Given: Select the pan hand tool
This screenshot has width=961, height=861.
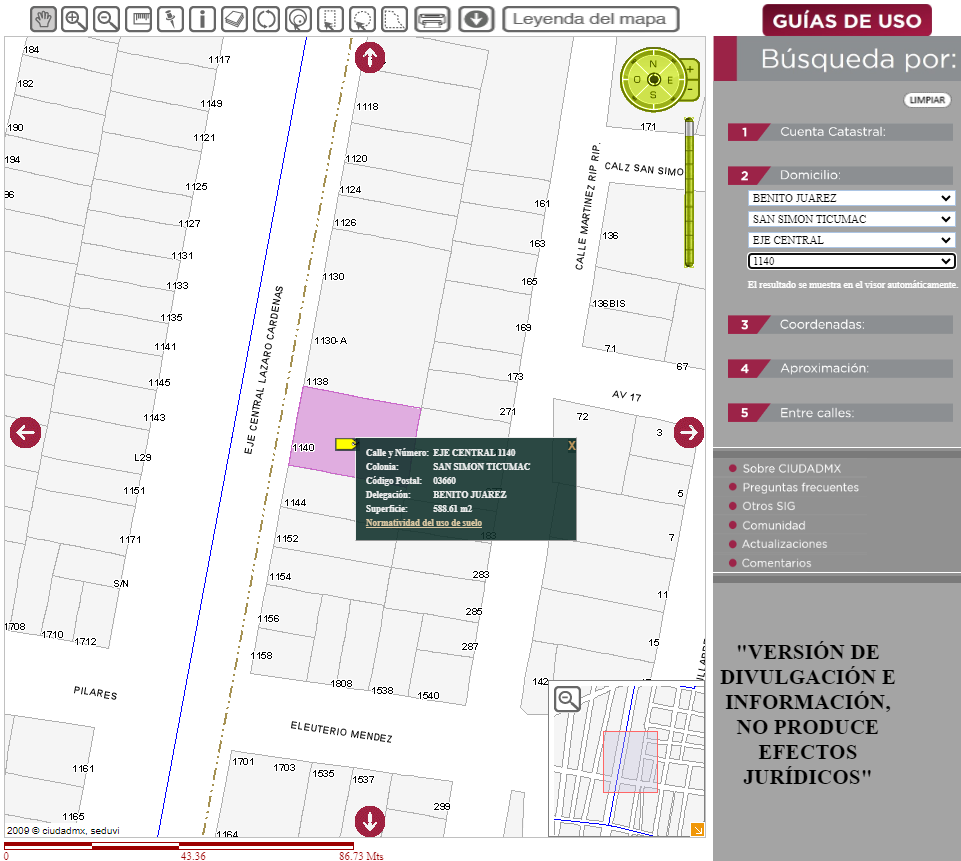Looking at the screenshot, I should (x=44, y=20).
